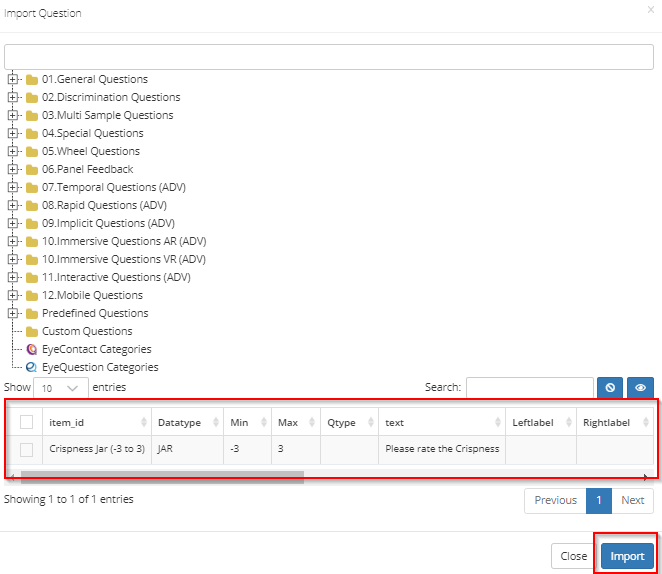Sort table by item_id column header
The height and width of the screenshot is (574, 662).
tap(95, 422)
